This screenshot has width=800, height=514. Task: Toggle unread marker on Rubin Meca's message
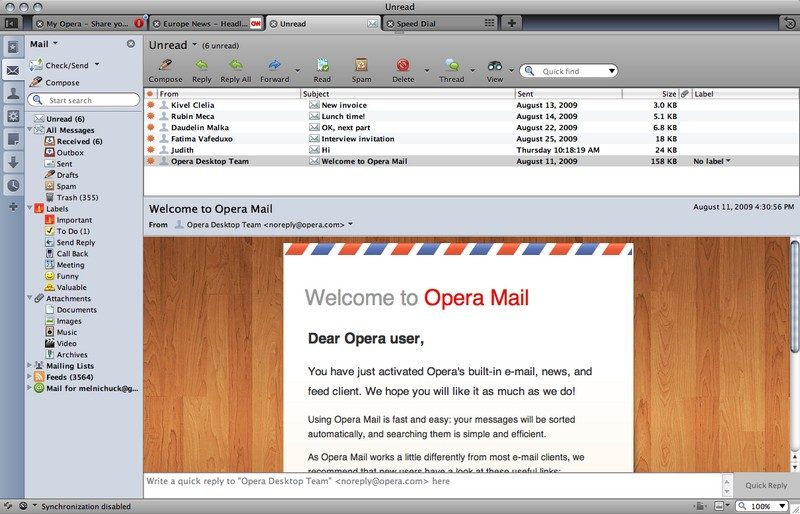[x=151, y=116]
